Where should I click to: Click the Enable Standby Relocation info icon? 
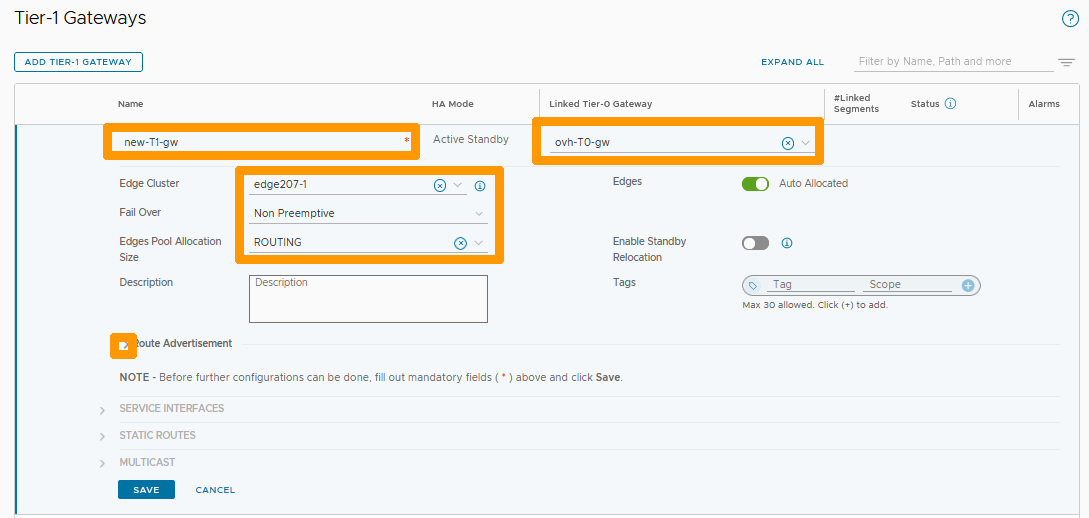[787, 243]
